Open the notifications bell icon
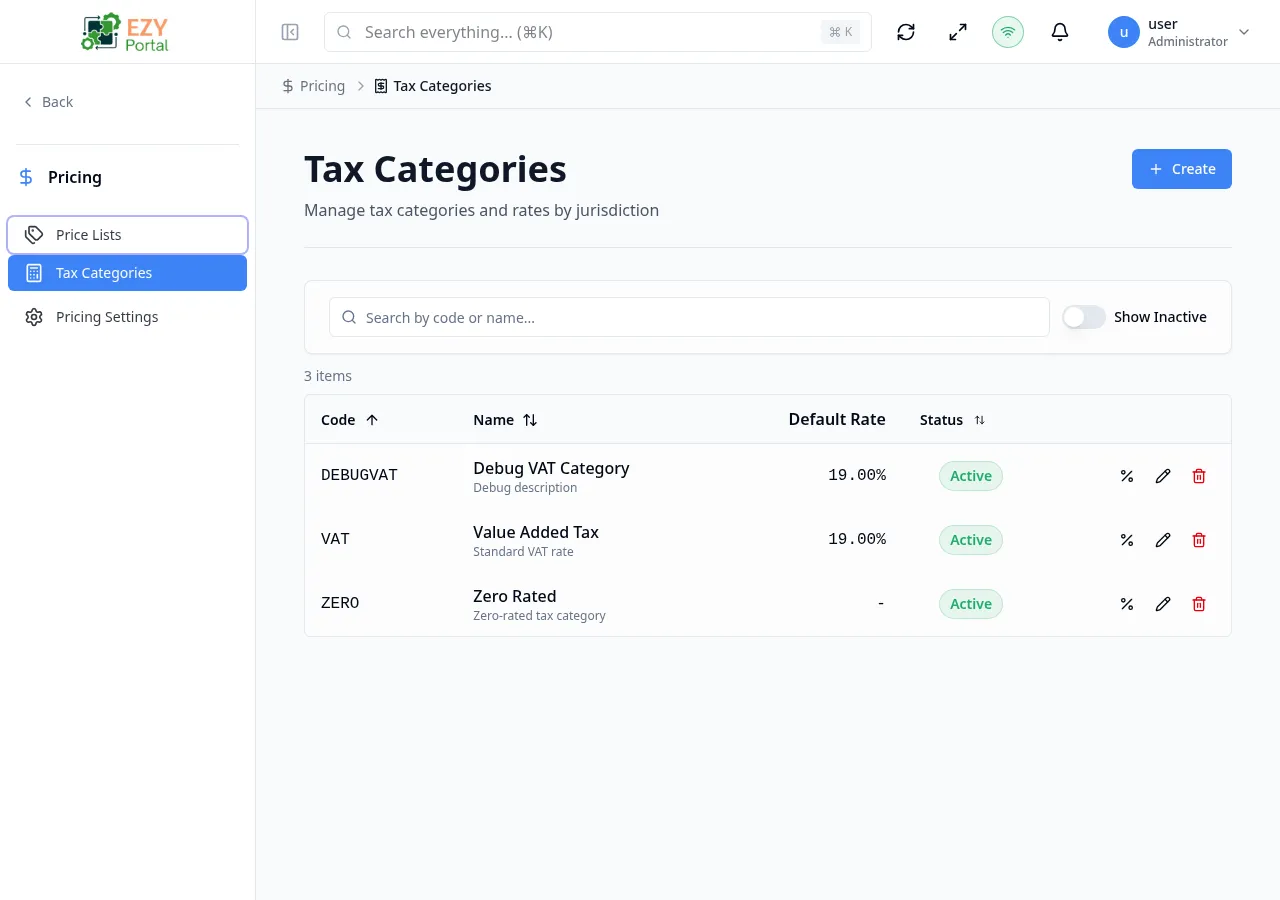The width and height of the screenshot is (1280, 900). pyautogui.click(x=1059, y=32)
